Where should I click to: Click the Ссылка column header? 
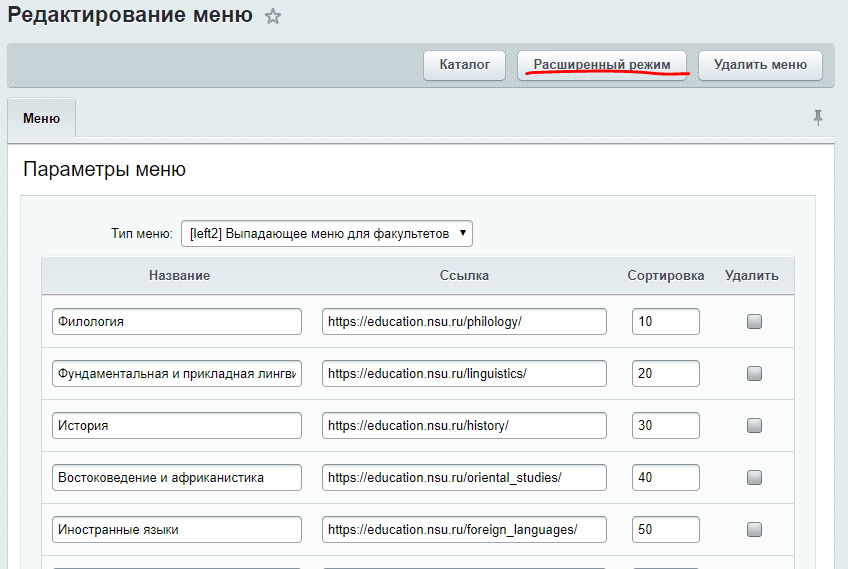click(464, 275)
